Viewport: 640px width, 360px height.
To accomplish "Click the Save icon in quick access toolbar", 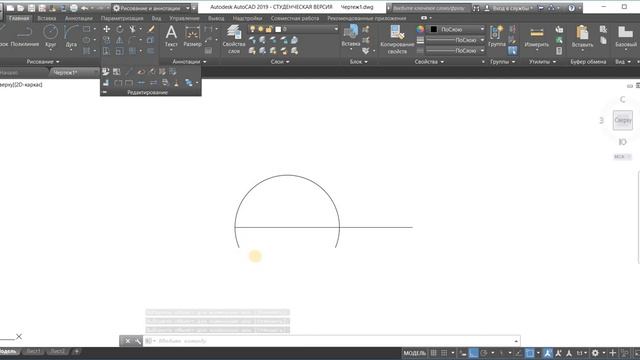I will (x=31, y=8).
